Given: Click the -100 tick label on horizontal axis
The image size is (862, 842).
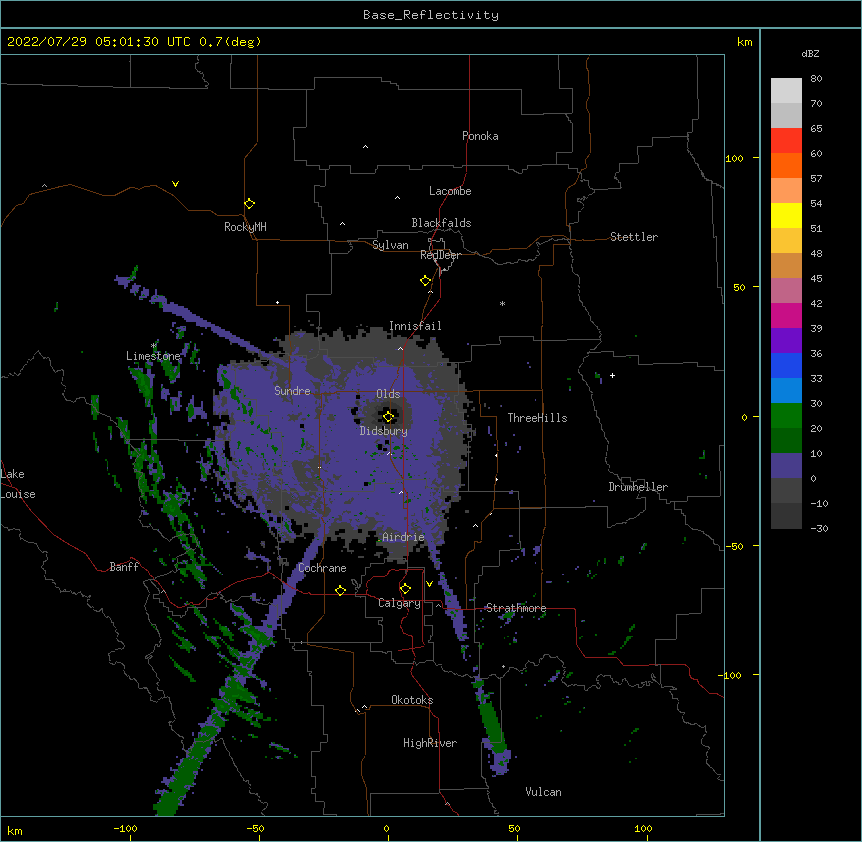Looking at the screenshot, I should pyautogui.click(x=125, y=828).
